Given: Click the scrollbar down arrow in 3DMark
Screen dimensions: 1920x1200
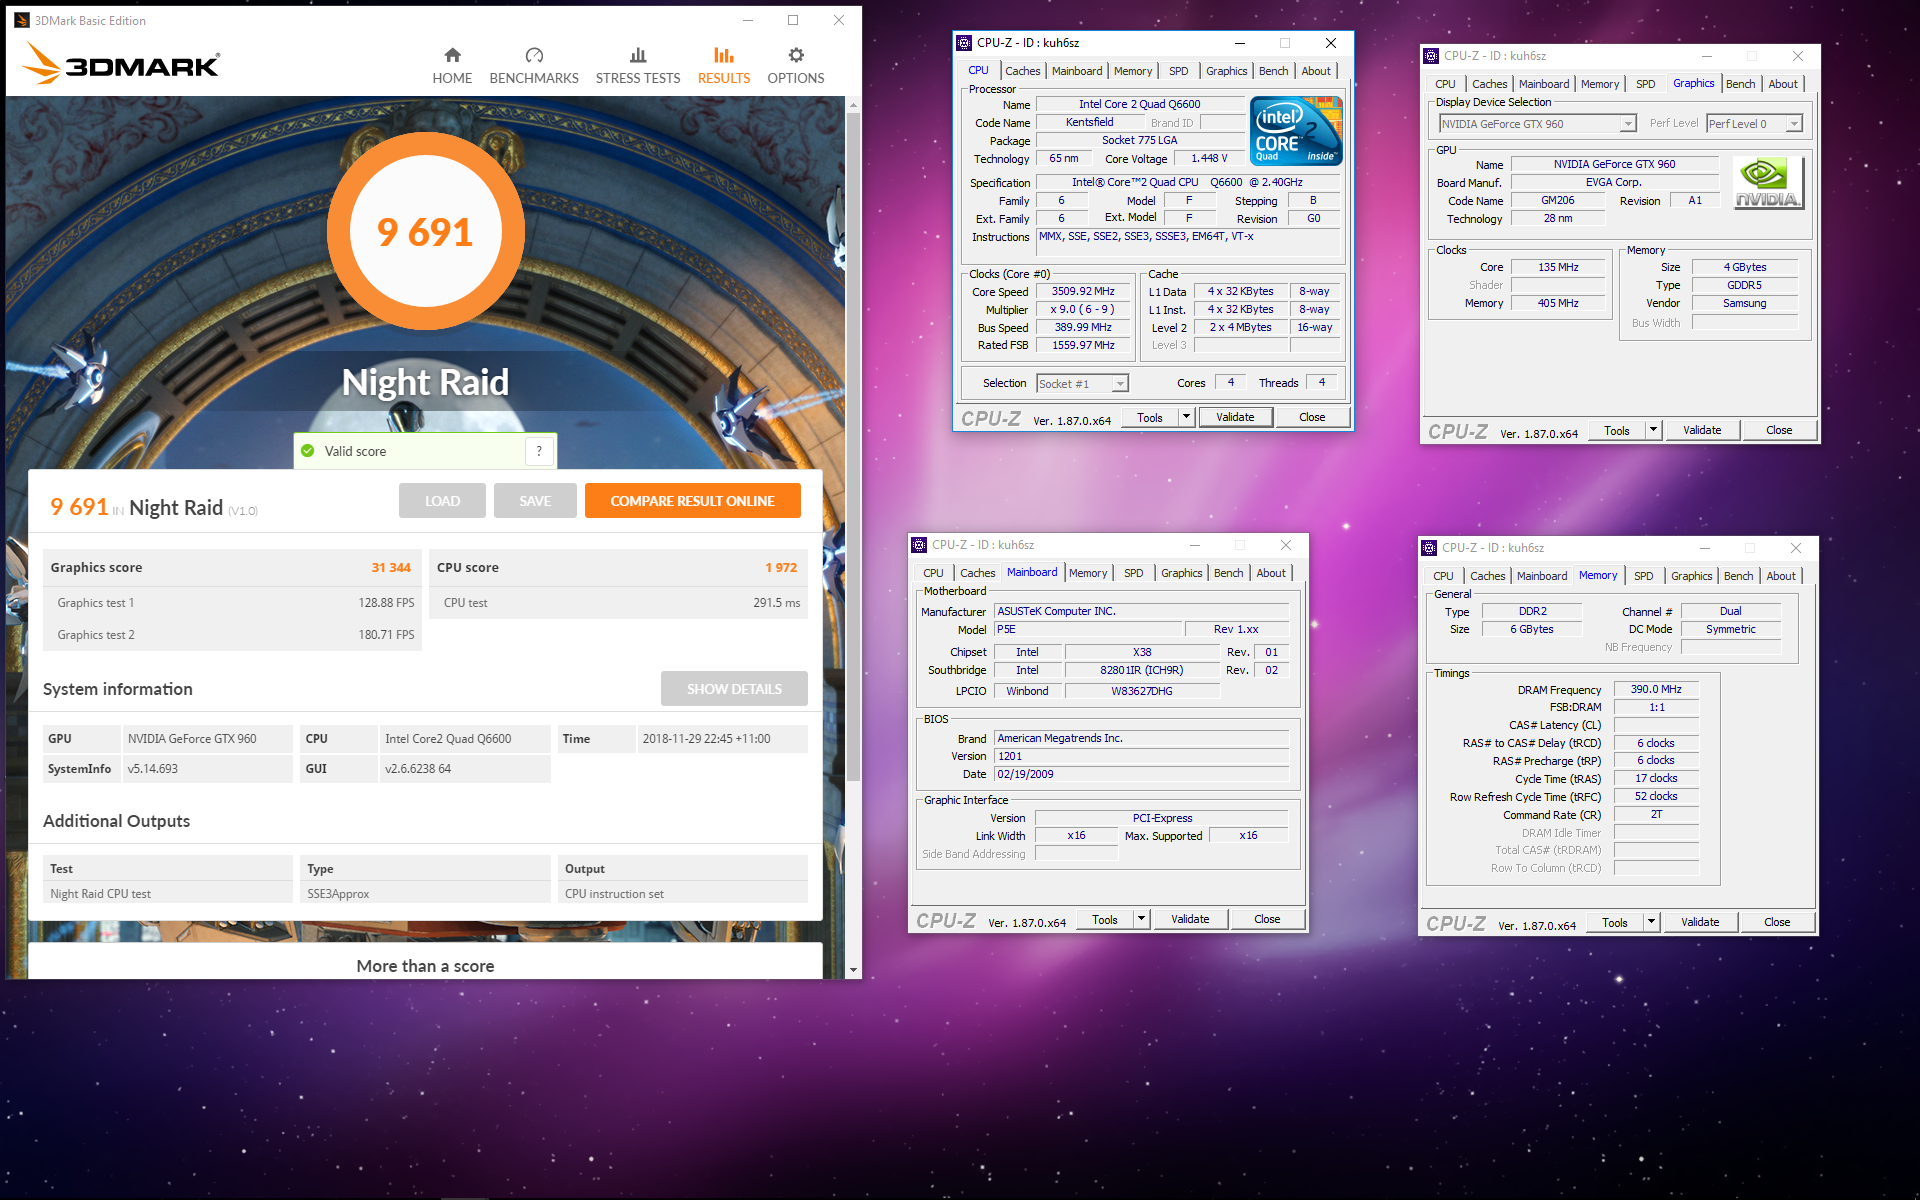Looking at the screenshot, I should (x=853, y=969).
